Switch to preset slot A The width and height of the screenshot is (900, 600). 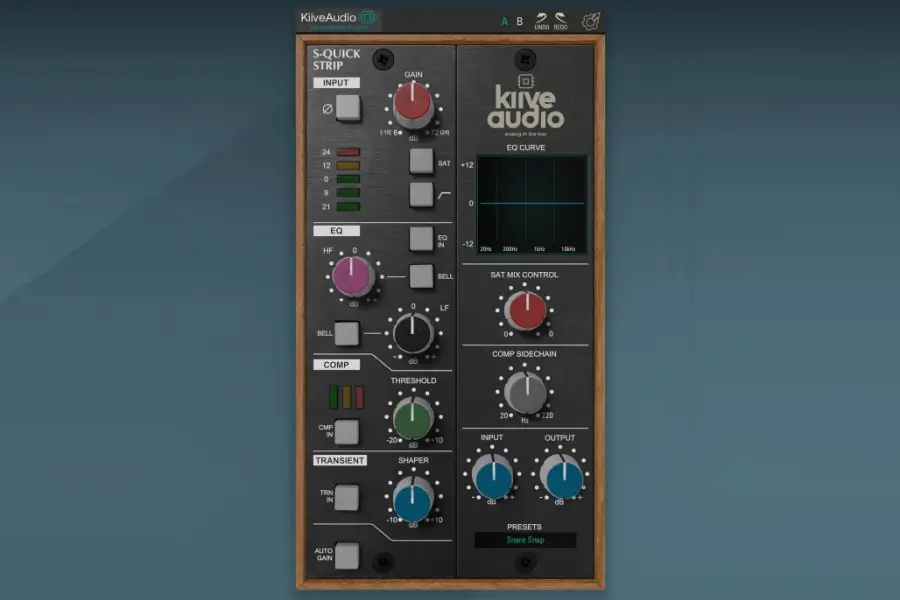505,21
